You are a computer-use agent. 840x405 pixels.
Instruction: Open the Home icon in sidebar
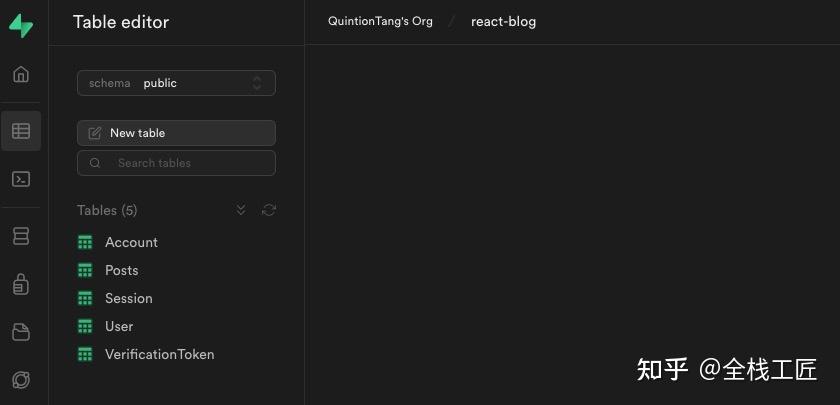(x=21, y=75)
